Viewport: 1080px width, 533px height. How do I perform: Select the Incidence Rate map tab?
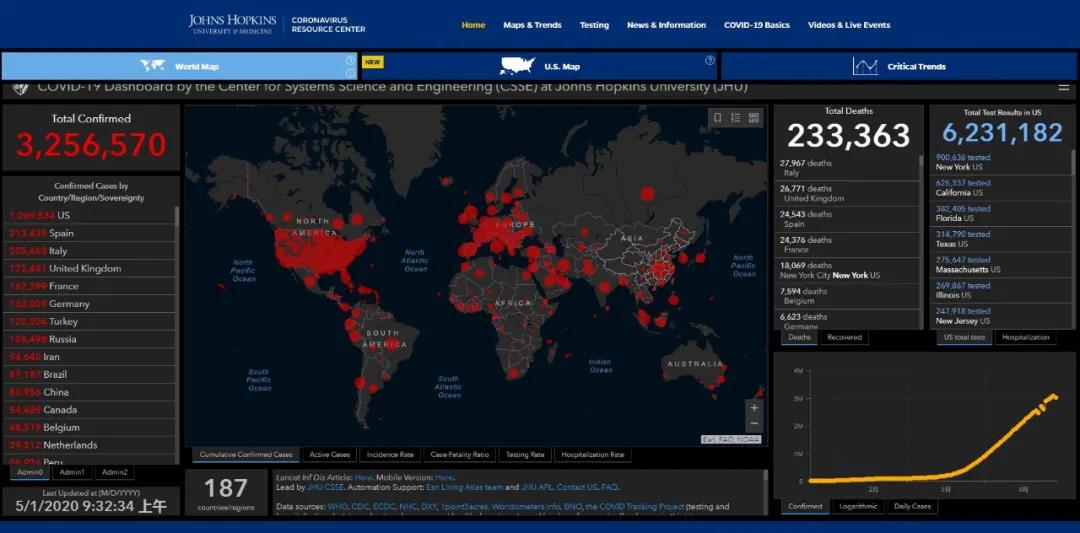click(x=389, y=454)
